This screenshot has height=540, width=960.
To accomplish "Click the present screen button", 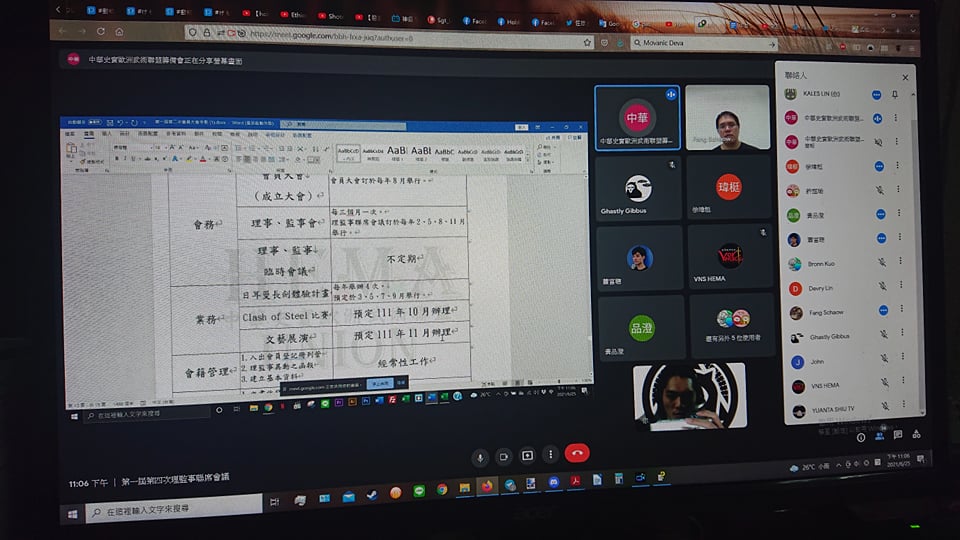I will [x=527, y=456].
